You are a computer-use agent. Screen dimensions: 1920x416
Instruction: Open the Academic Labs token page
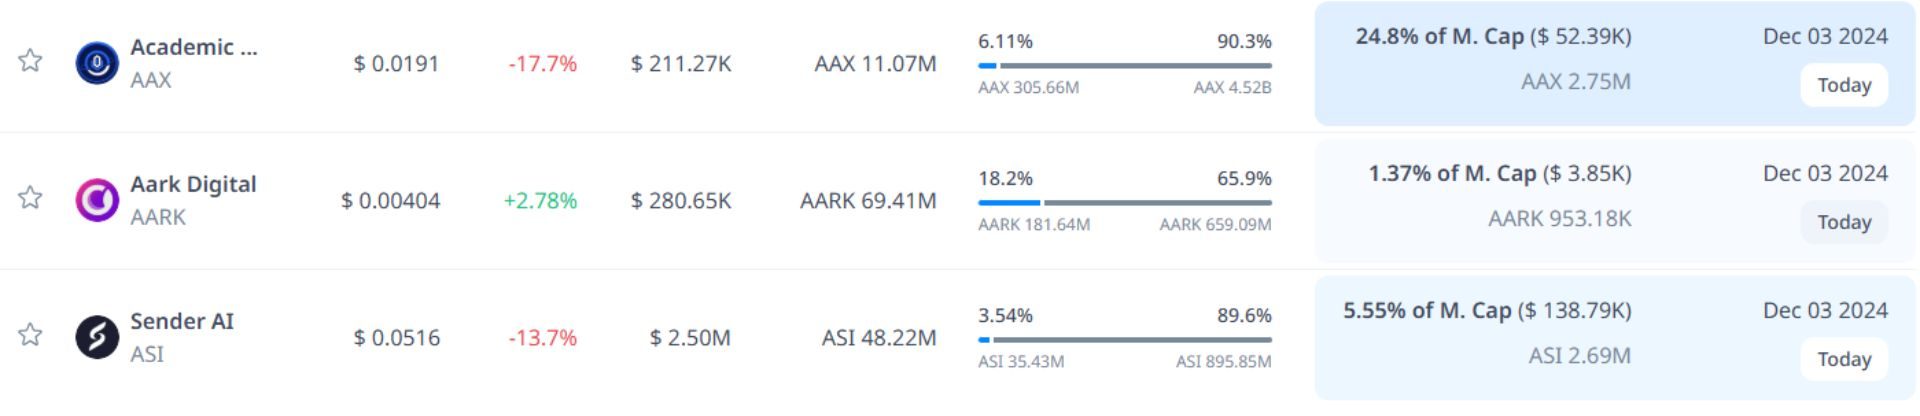[193, 47]
